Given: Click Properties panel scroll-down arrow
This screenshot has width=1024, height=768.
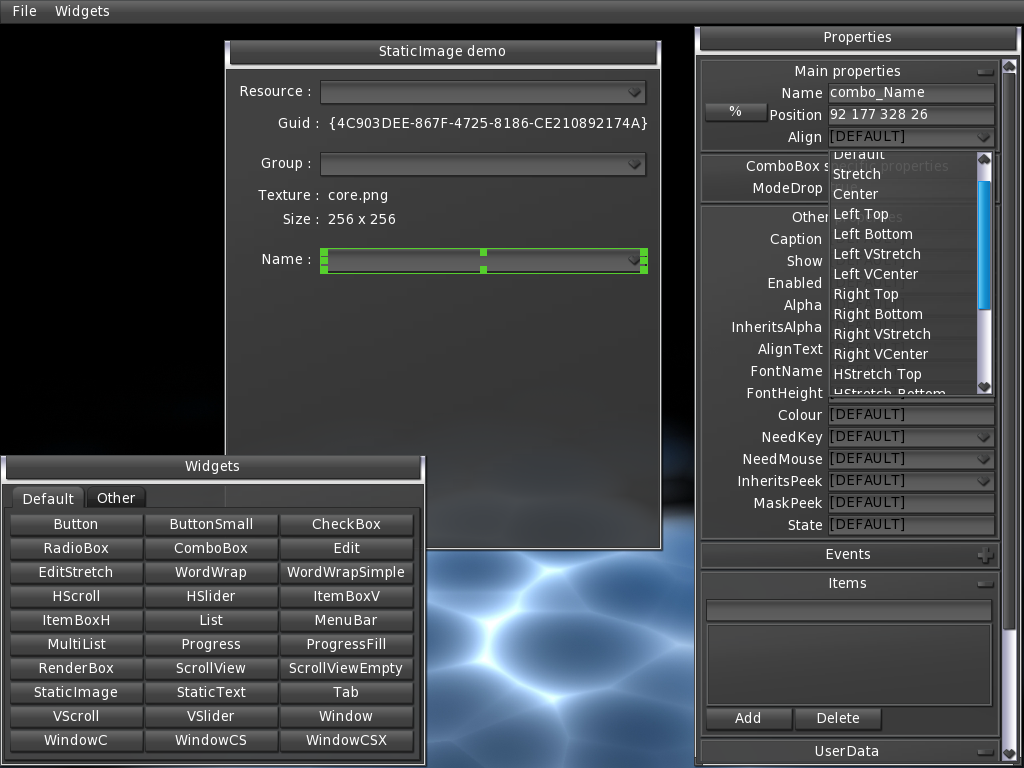Looking at the screenshot, I should point(1009,752).
